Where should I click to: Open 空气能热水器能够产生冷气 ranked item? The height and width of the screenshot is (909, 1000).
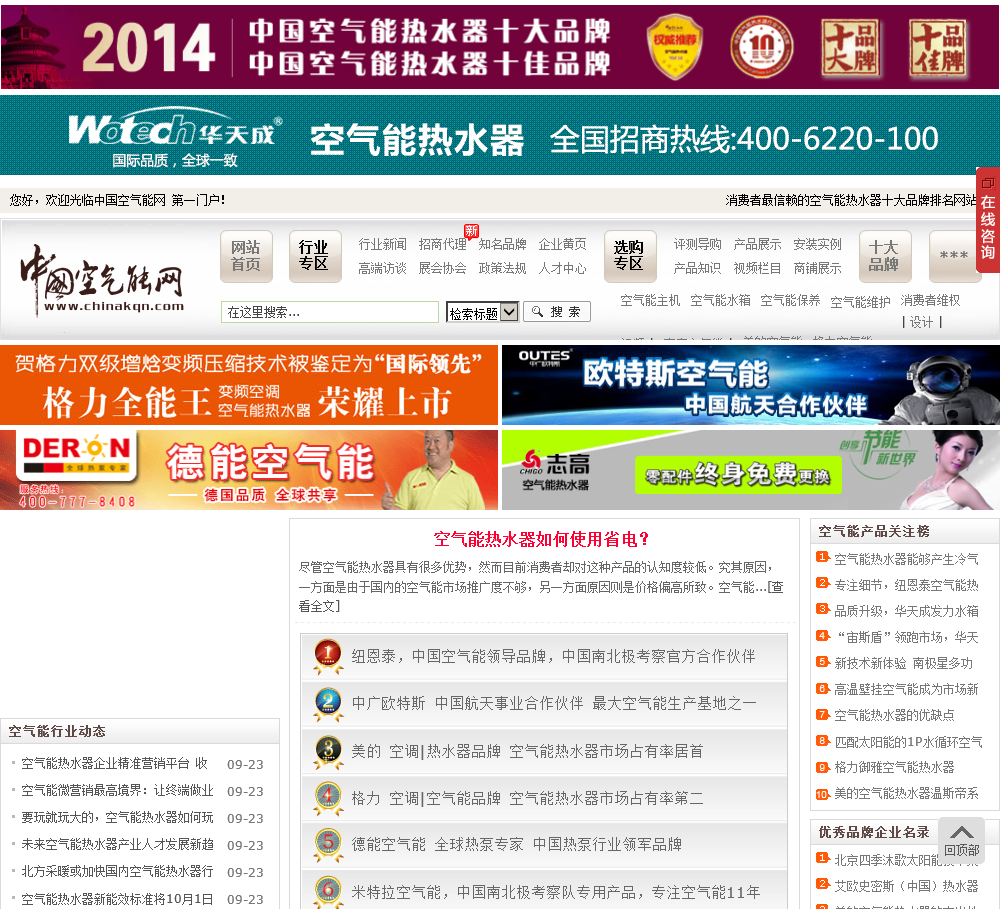906,559
